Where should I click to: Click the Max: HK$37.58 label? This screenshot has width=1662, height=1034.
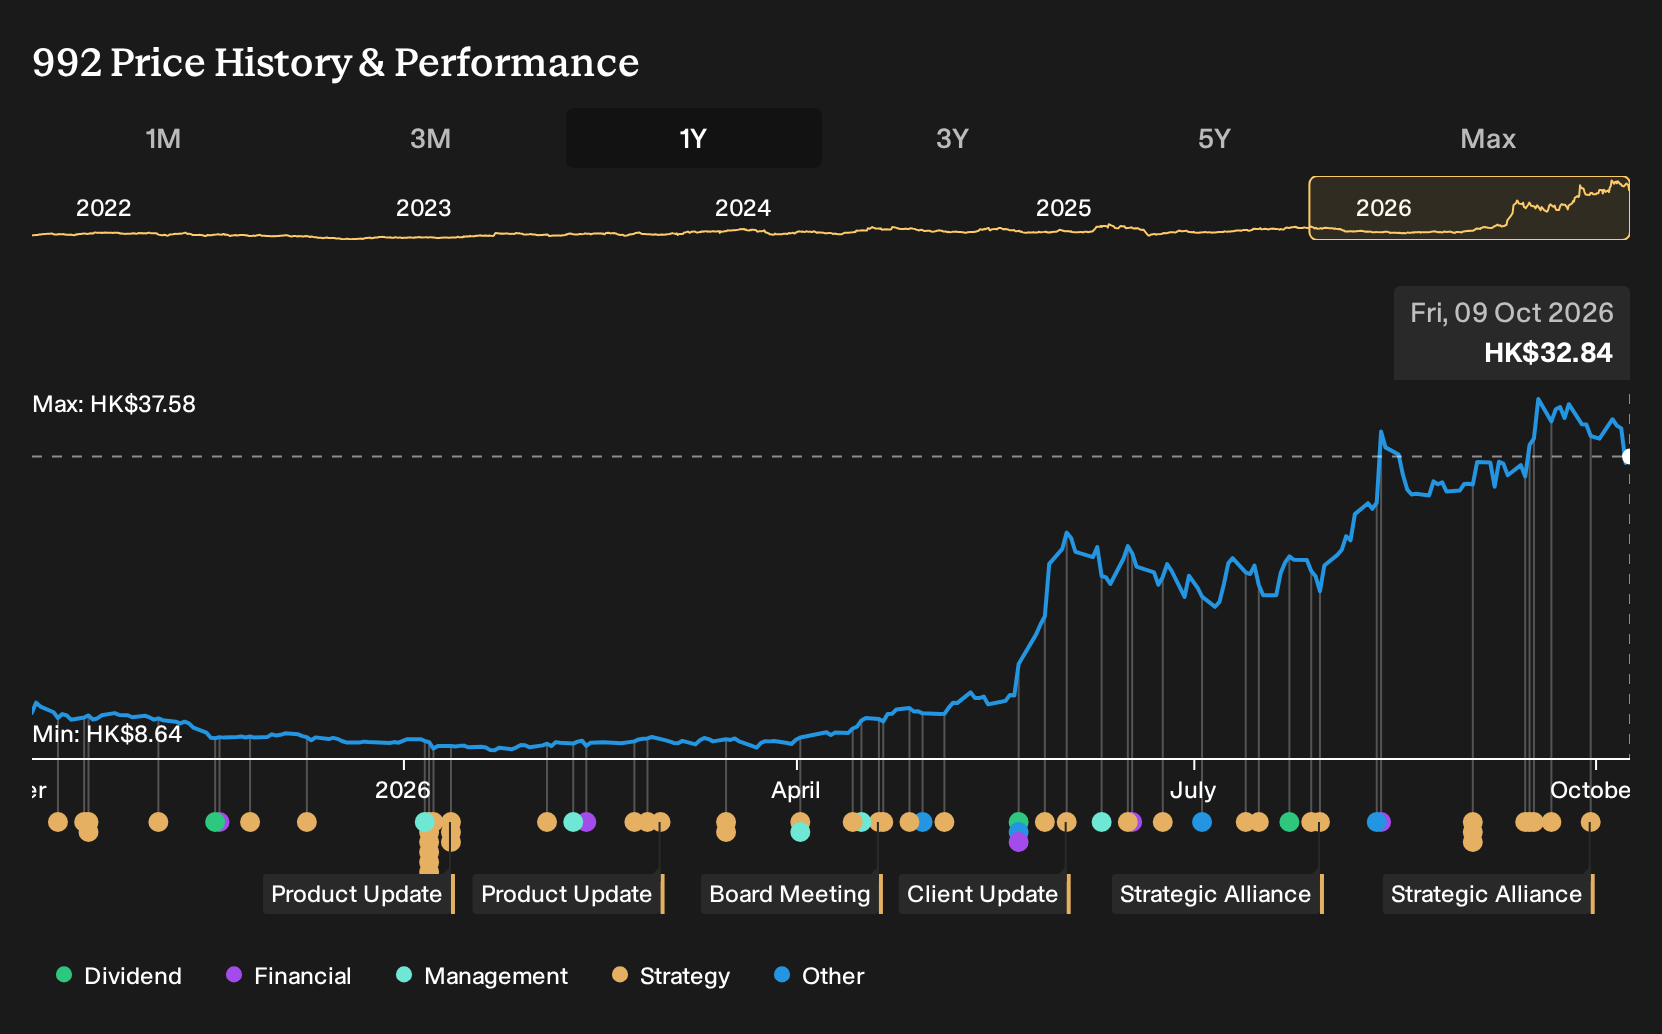coord(114,404)
